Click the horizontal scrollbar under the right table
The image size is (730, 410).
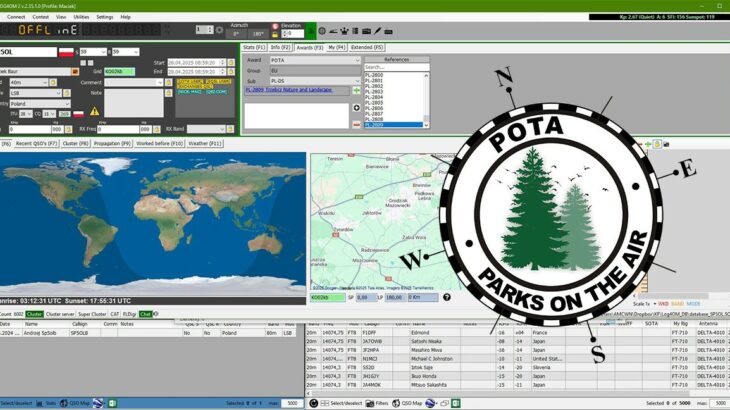517,393
